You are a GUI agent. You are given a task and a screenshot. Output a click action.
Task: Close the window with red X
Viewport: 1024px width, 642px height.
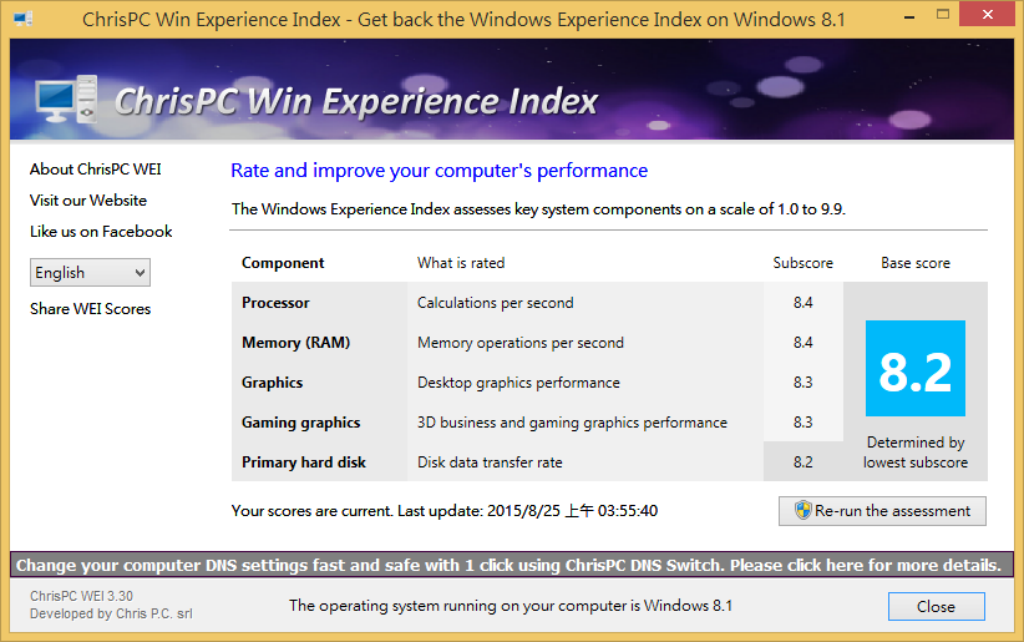coord(987,14)
